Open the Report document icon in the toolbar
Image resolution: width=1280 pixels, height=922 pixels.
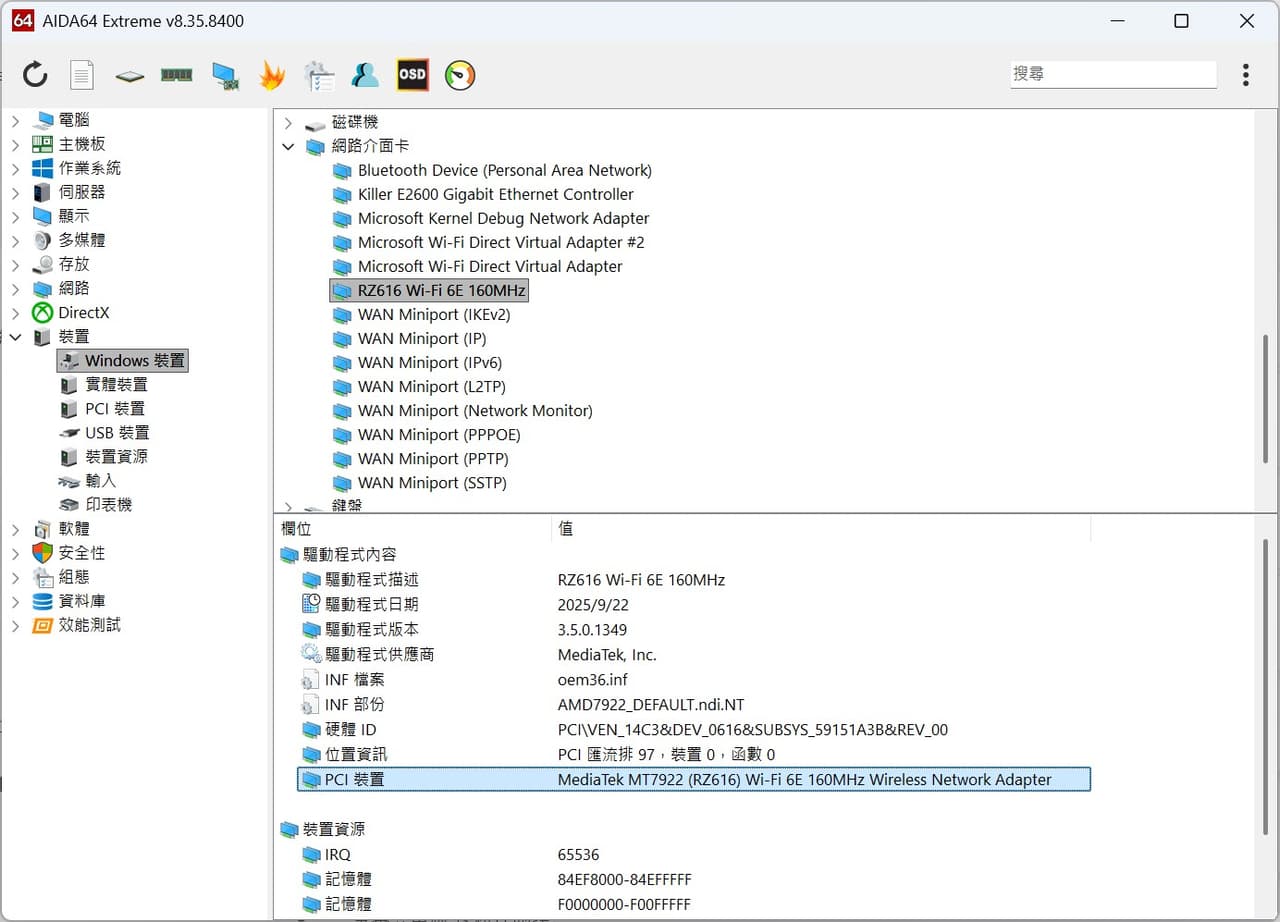pos(82,74)
